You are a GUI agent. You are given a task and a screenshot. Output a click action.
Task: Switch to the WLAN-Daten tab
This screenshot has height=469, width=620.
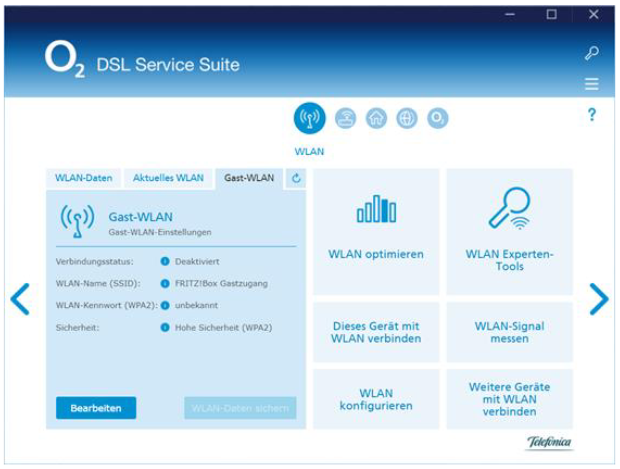[x=84, y=178]
